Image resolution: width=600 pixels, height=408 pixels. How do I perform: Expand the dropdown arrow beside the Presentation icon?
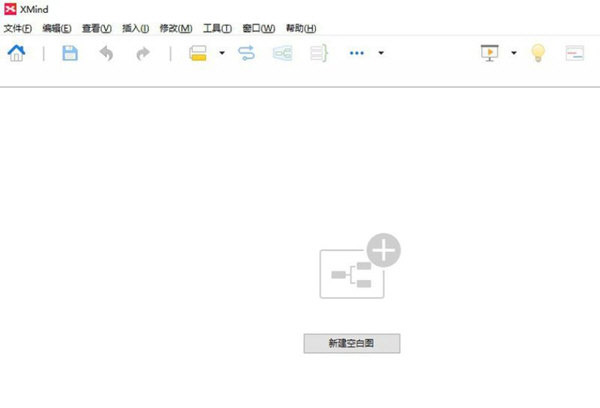pos(514,53)
